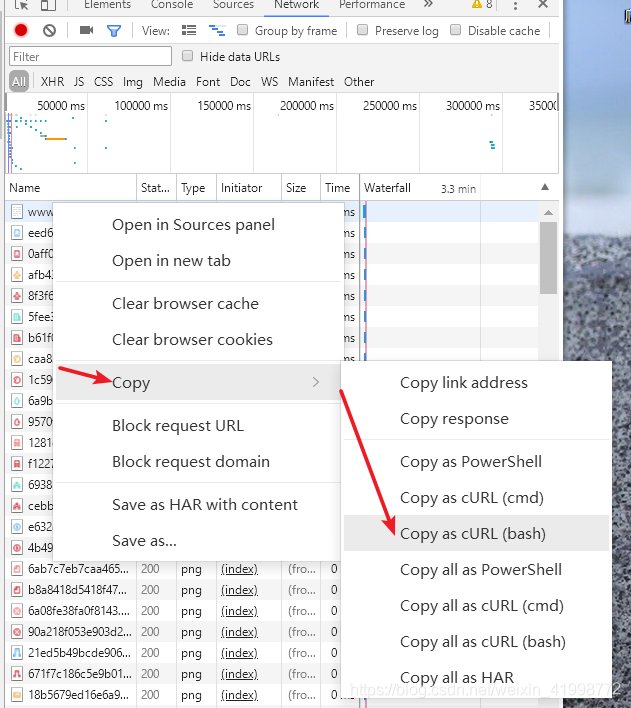Switch to the Performance tab
631x708 pixels.
coord(372,5)
